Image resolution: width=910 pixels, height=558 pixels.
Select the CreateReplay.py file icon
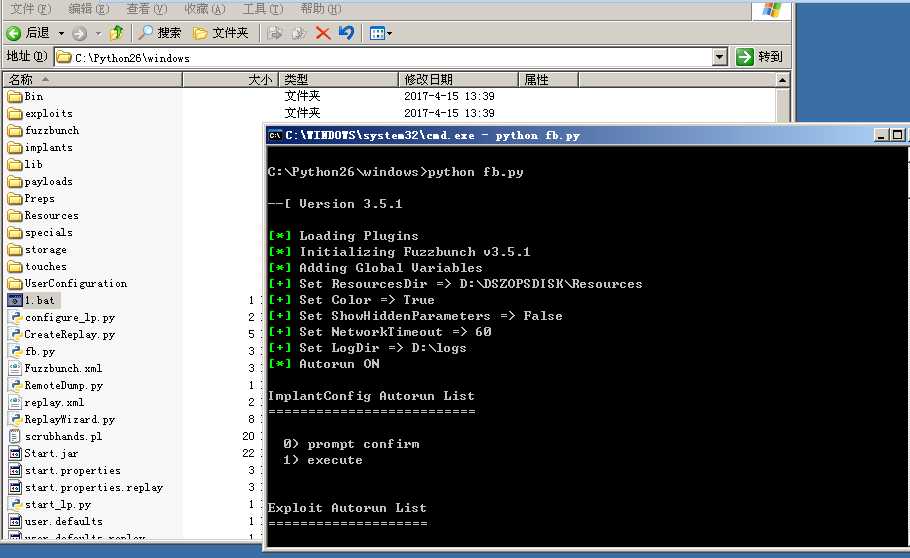click(15, 334)
